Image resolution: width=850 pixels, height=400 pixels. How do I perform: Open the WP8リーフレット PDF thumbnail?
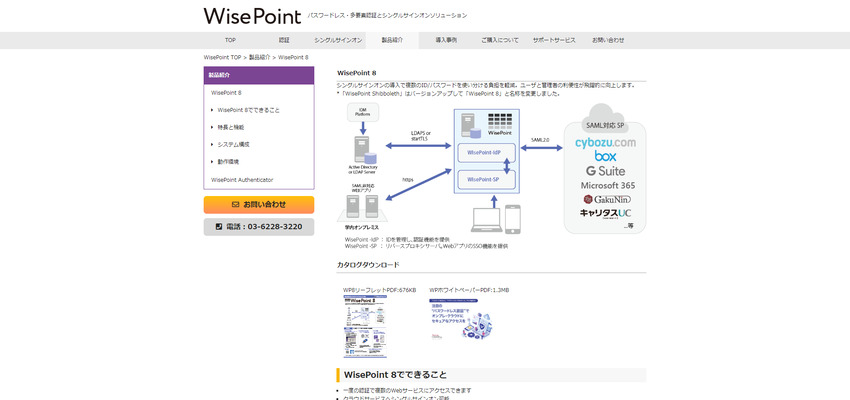point(365,326)
